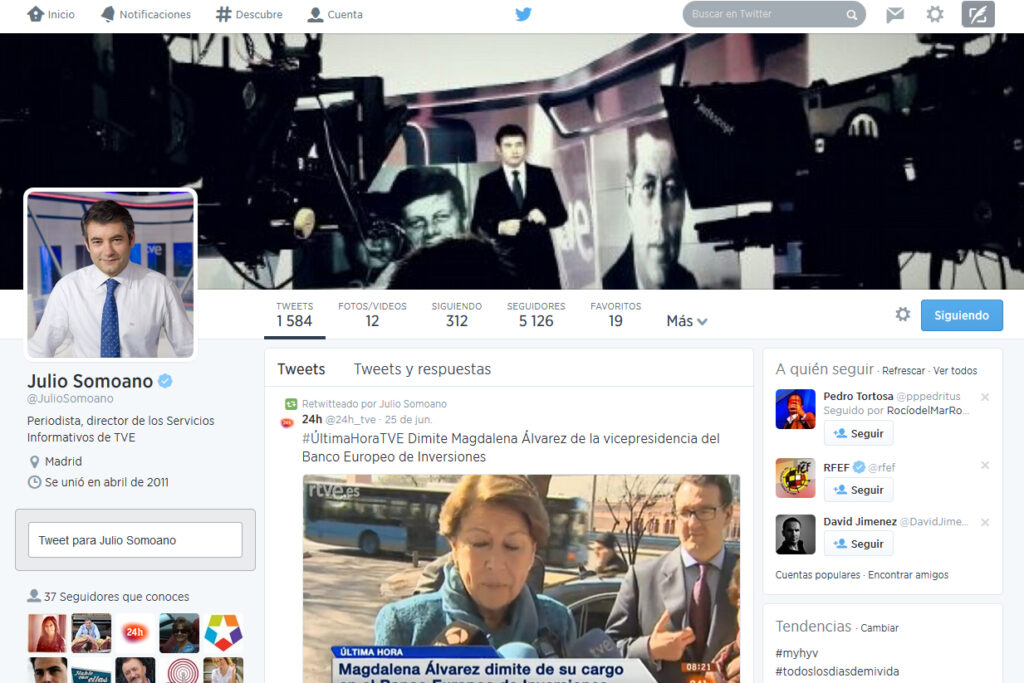Click the @JulioSomoano handle
The image size is (1024, 683).
pyautogui.click(x=70, y=398)
